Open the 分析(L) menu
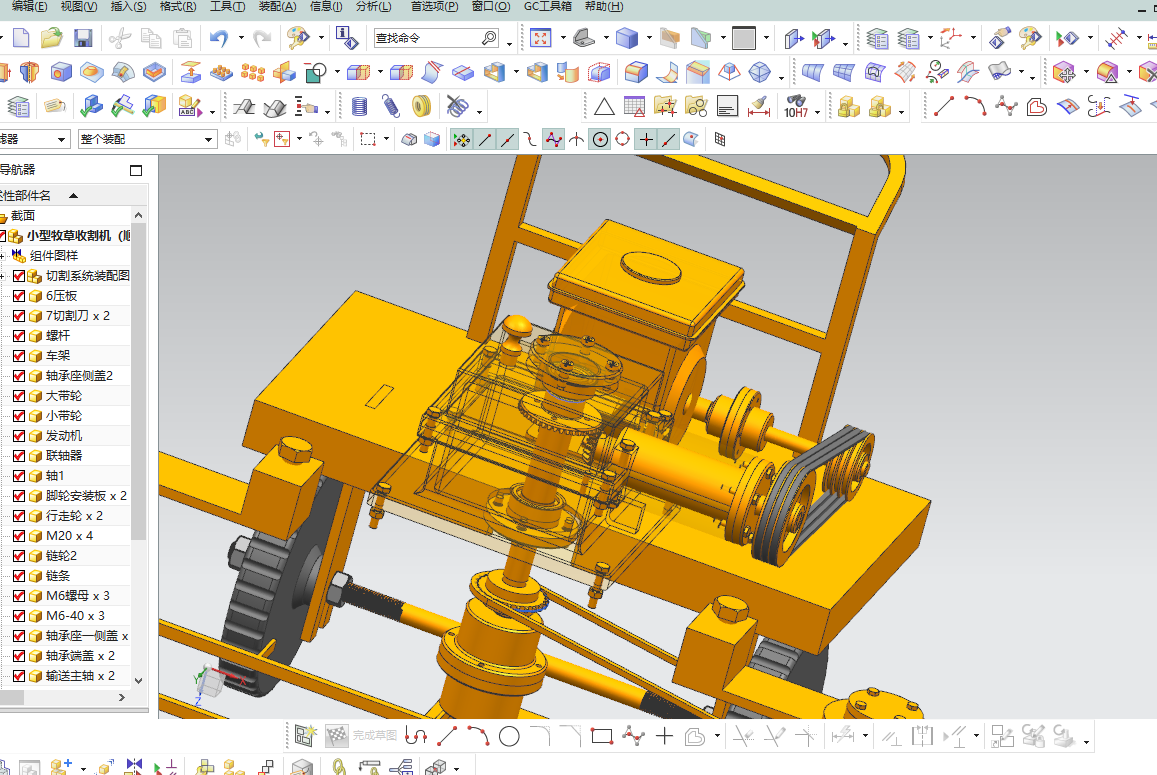The height and width of the screenshot is (775, 1157). click(x=373, y=7)
